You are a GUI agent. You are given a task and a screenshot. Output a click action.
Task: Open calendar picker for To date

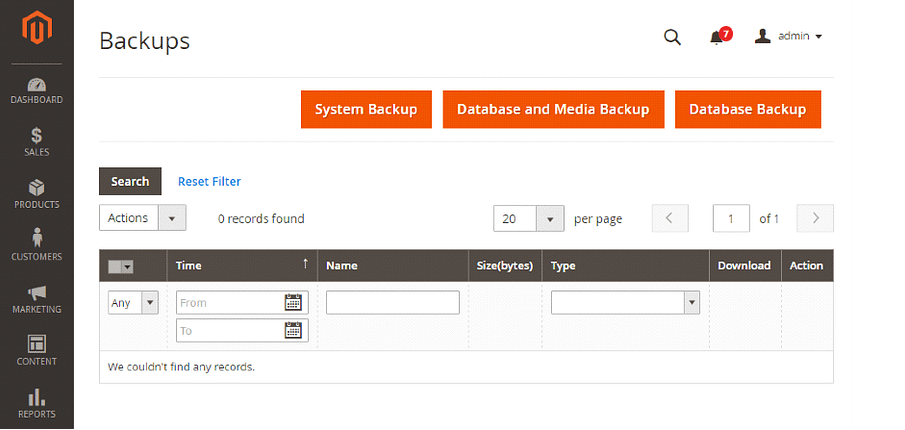[x=293, y=330]
